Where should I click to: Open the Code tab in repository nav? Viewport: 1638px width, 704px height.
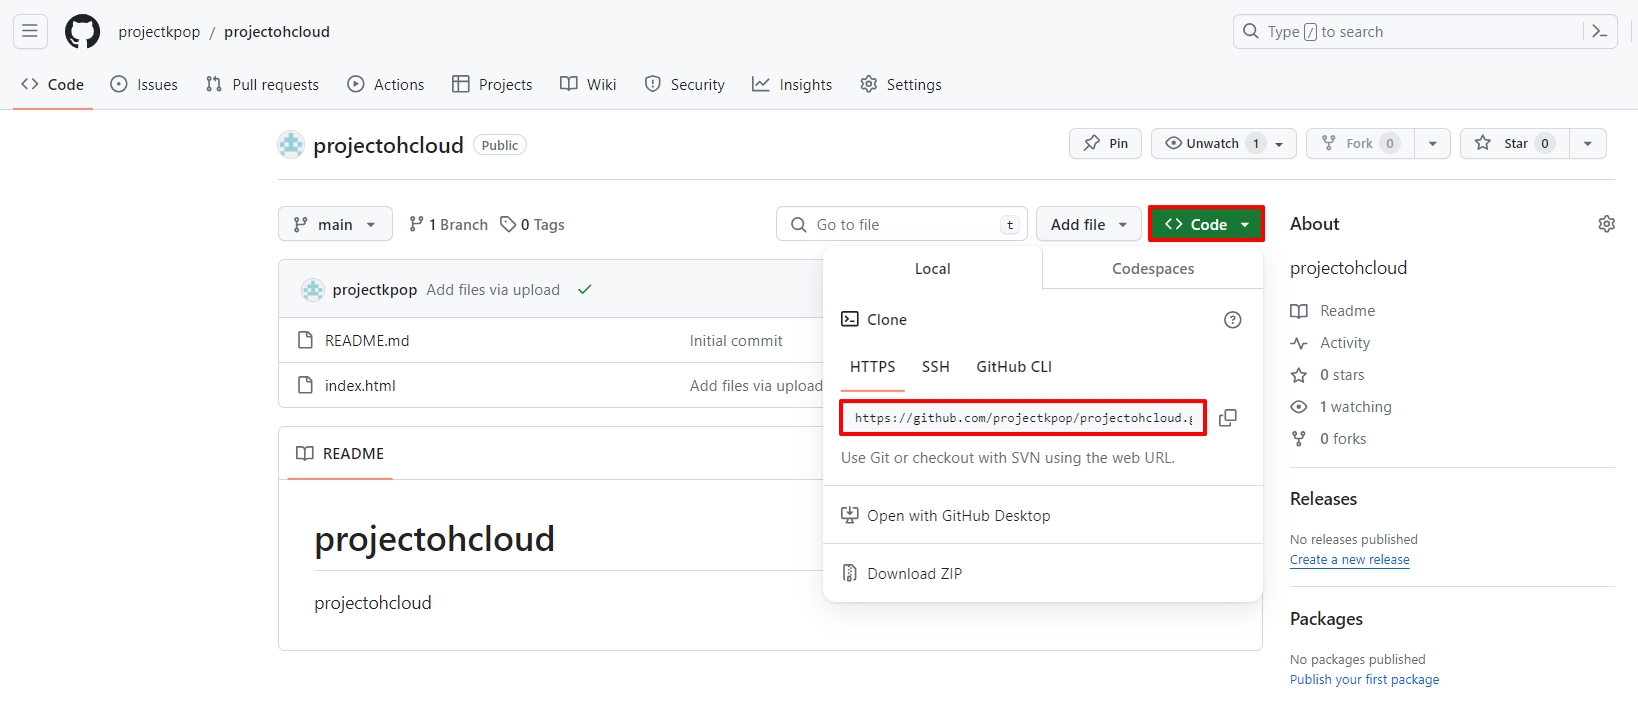coord(52,85)
